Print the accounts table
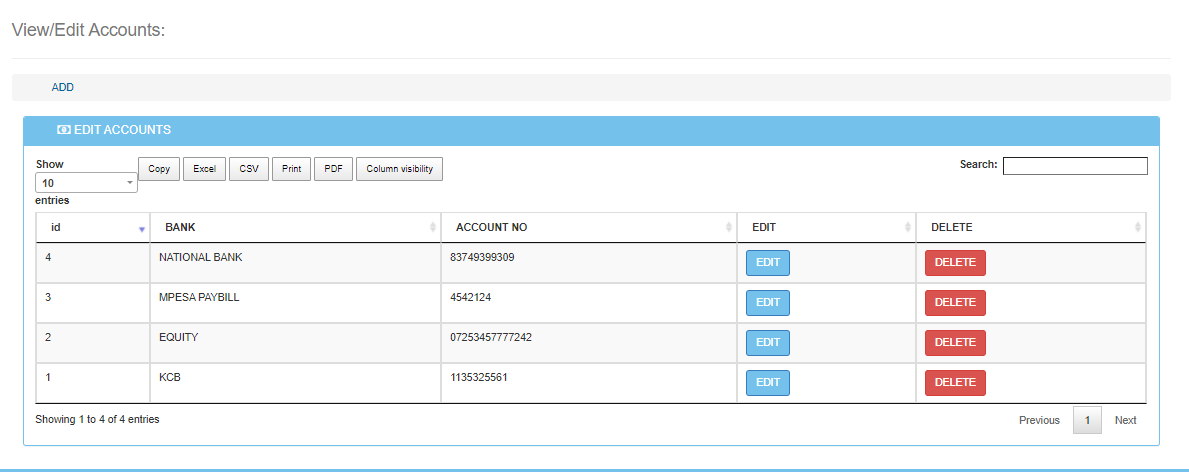This screenshot has width=1189, height=472. coord(291,169)
